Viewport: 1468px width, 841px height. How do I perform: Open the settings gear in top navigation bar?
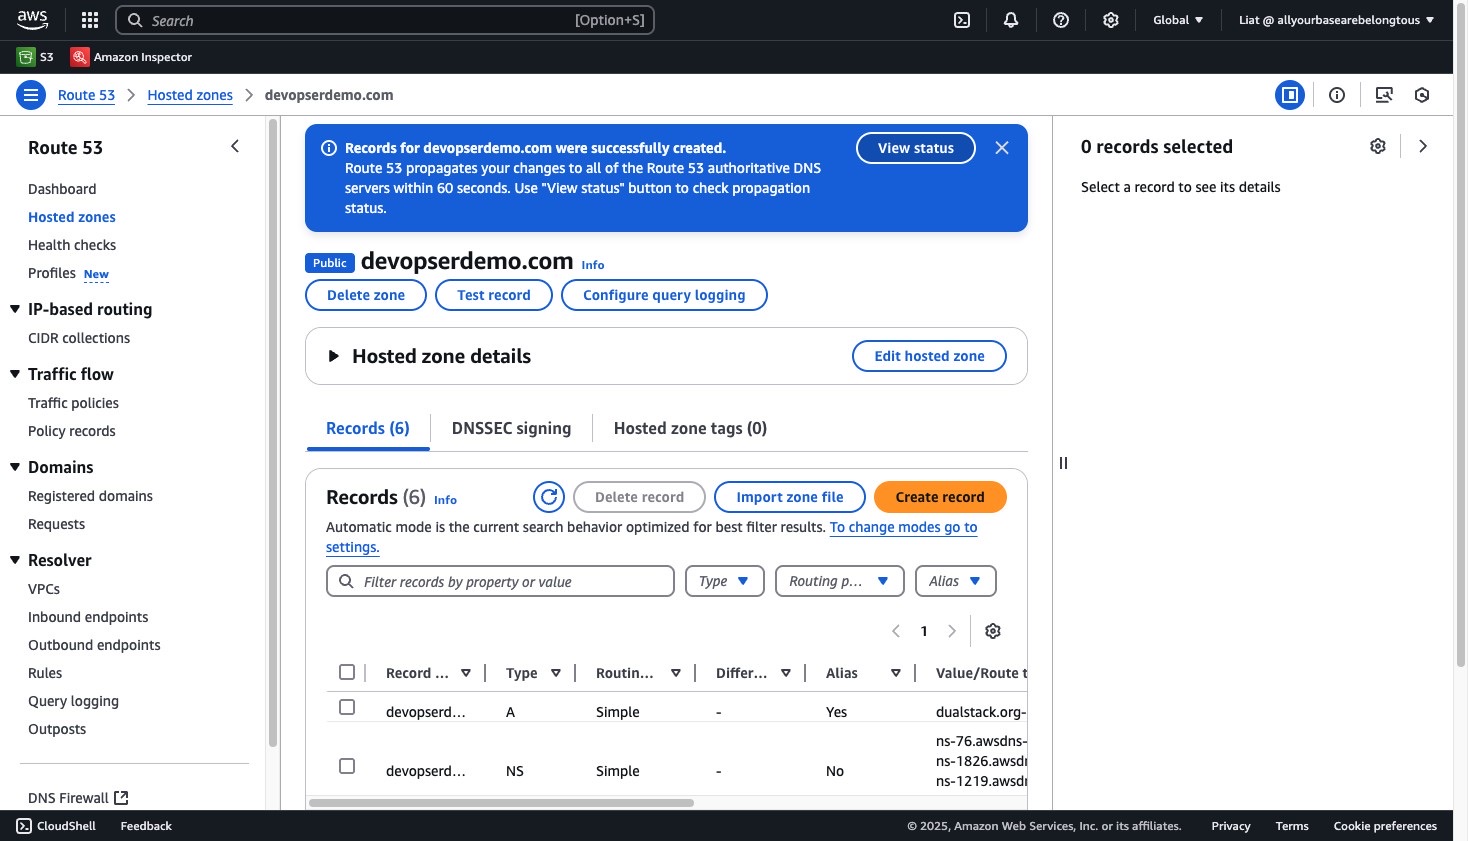[x=1110, y=20]
